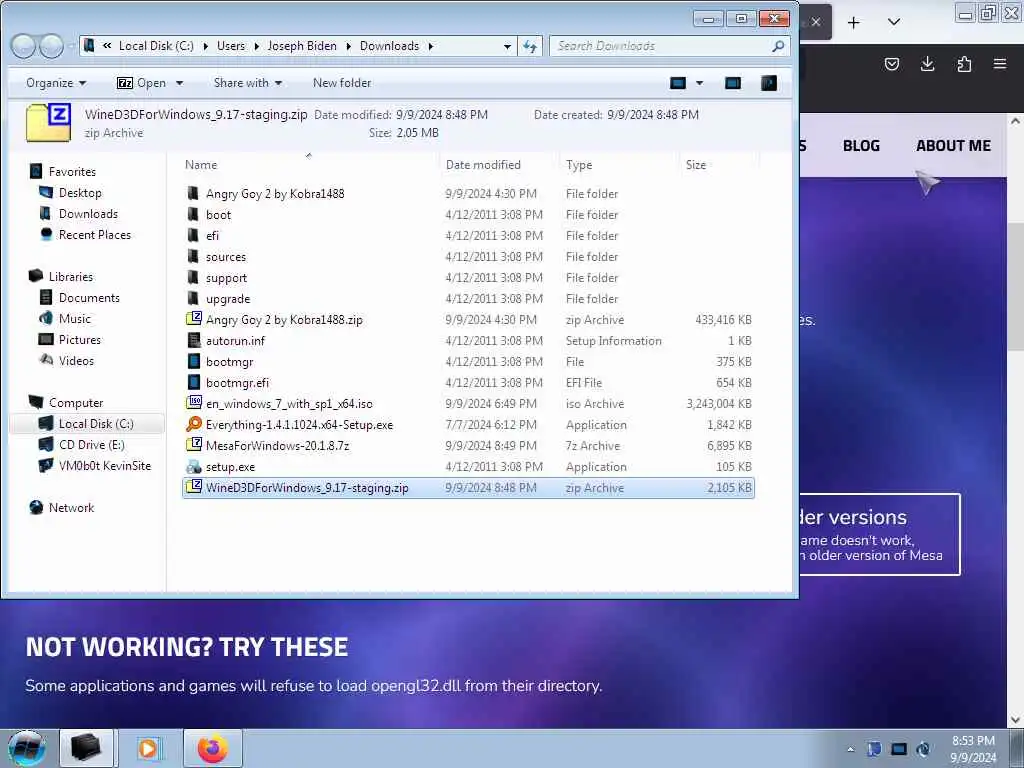This screenshot has height=768, width=1024.
Task: Select Pictures library in navigation pane
Action: 80,340
